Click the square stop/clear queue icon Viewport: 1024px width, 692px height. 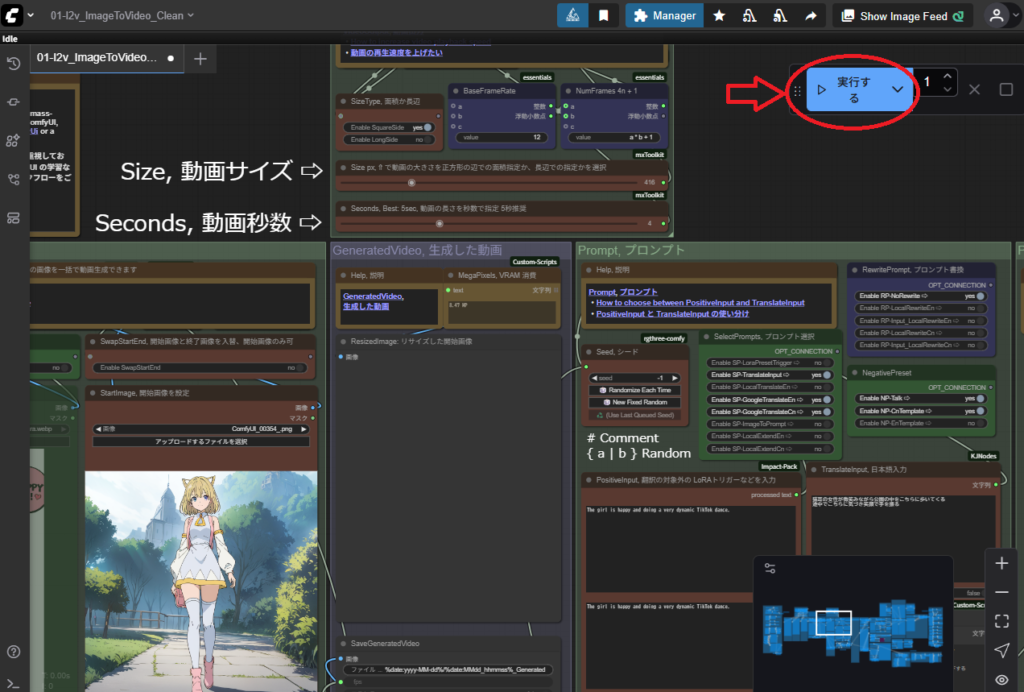click(x=1006, y=89)
